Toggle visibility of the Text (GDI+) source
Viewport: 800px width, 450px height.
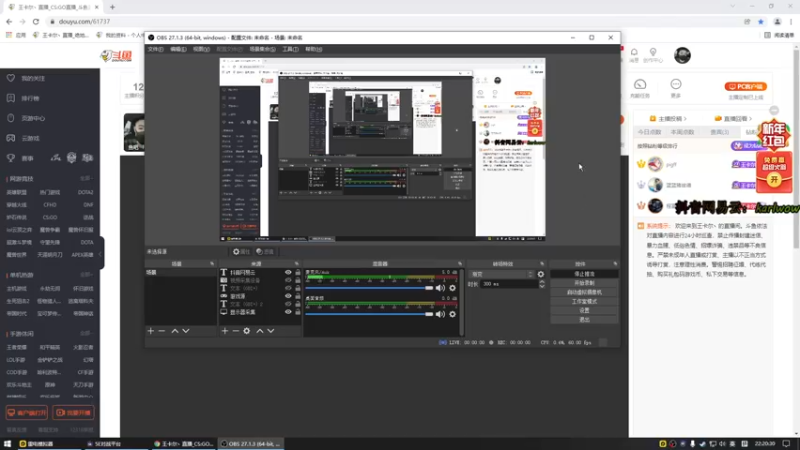tap(288, 288)
